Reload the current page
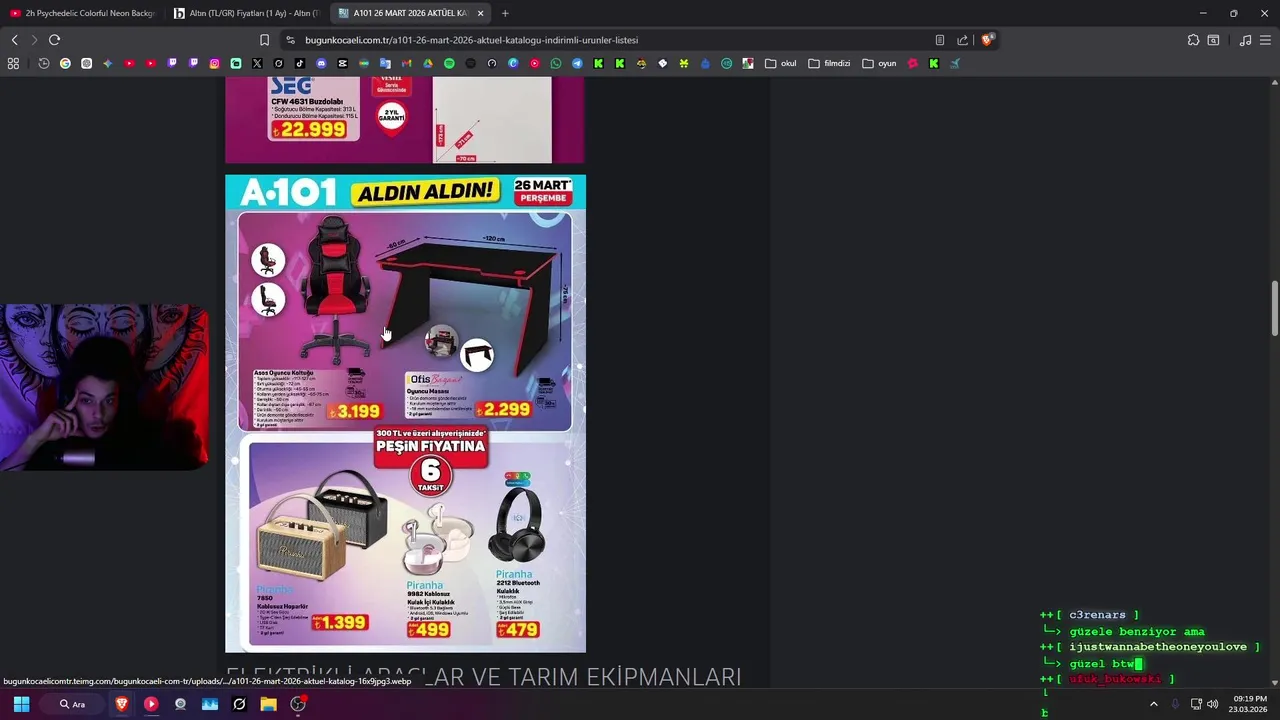 (x=54, y=40)
